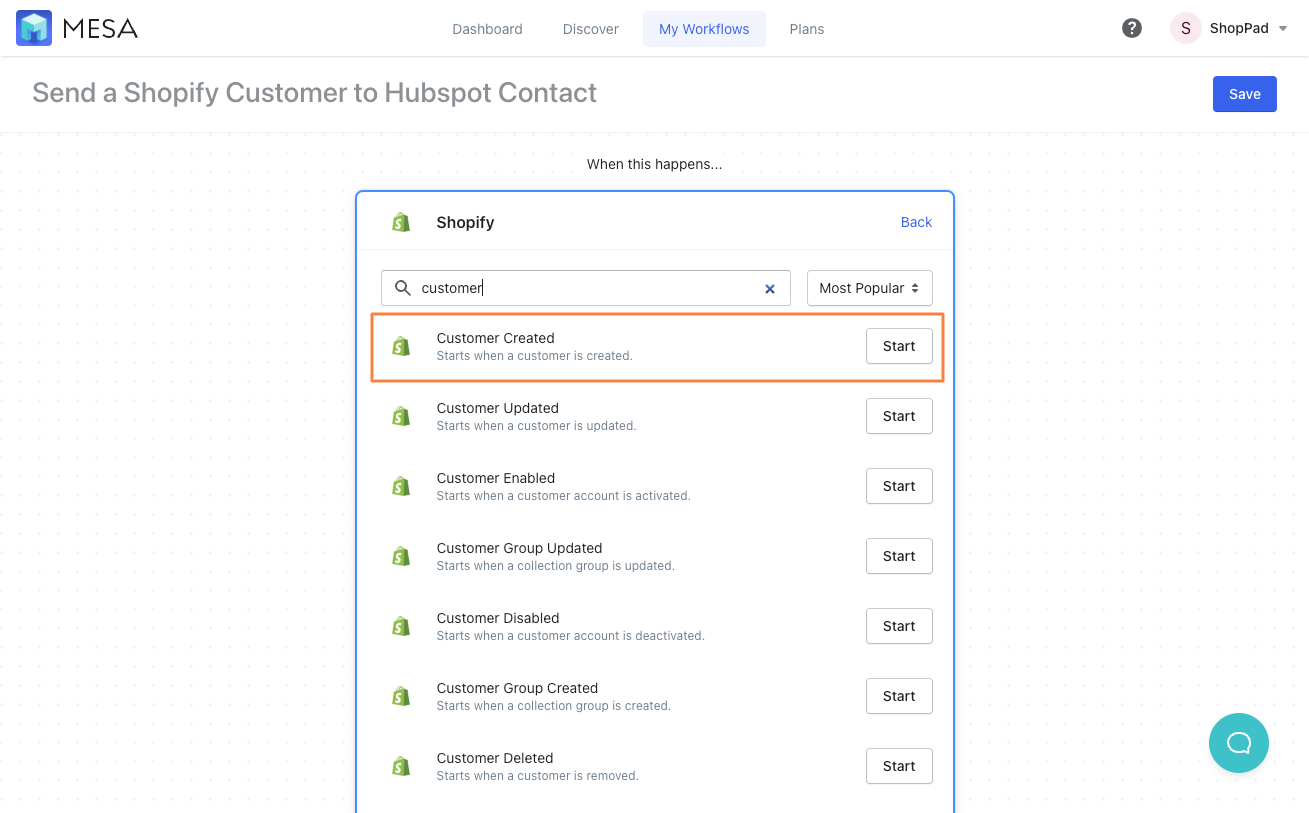Click Shopify icon beside Customer Disabled

pyautogui.click(x=401, y=626)
